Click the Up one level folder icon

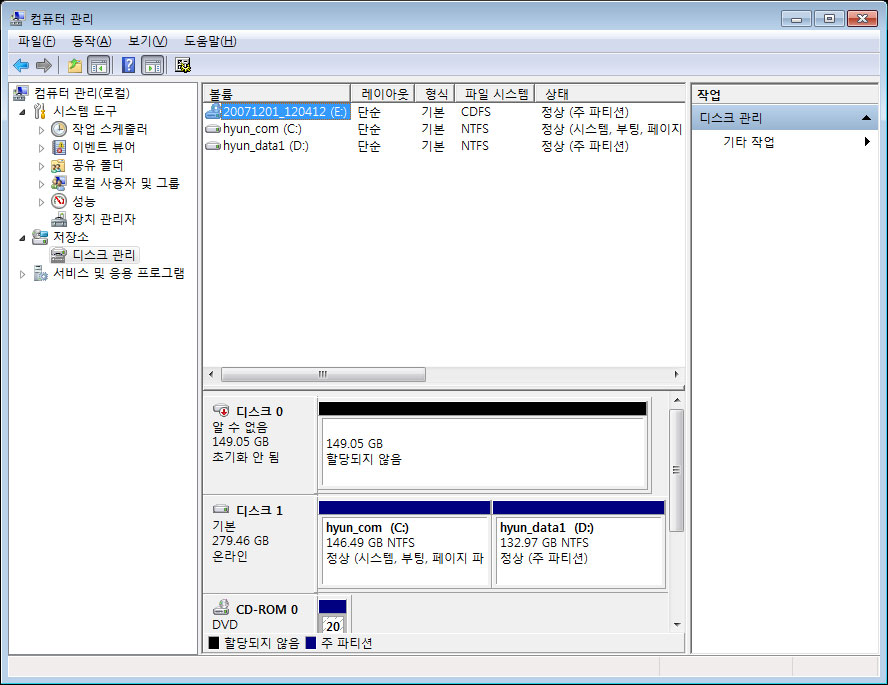(75, 66)
